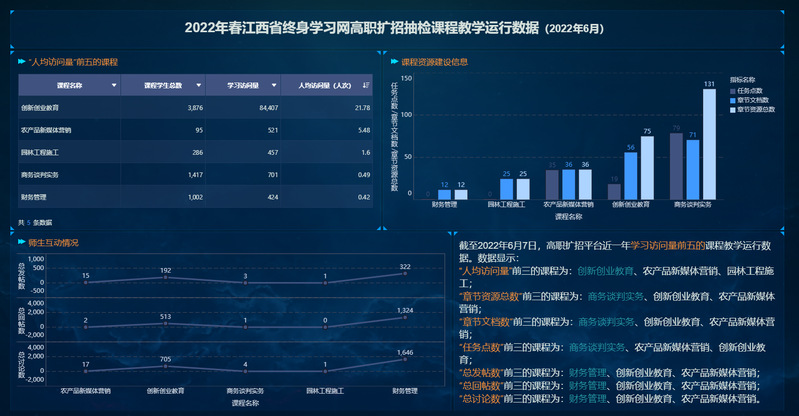This screenshot has width=799, height=416.
Task: Click data point 1,324 in 总回帖数 line
Action: [405, 317]
